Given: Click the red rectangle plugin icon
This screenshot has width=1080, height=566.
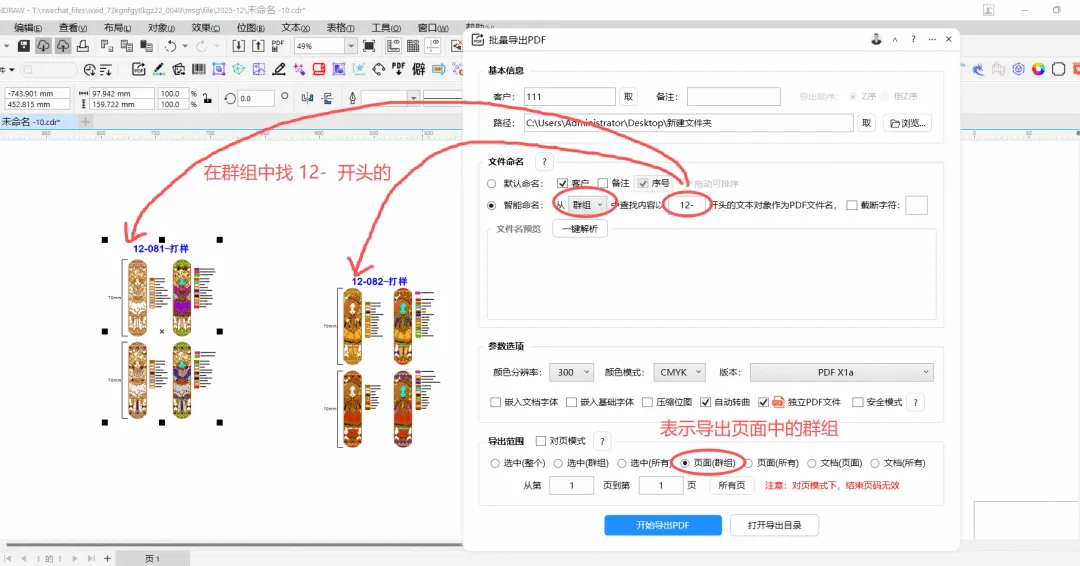Looking at the screenshot, I should pyautogui.click(x=319, y=70).
